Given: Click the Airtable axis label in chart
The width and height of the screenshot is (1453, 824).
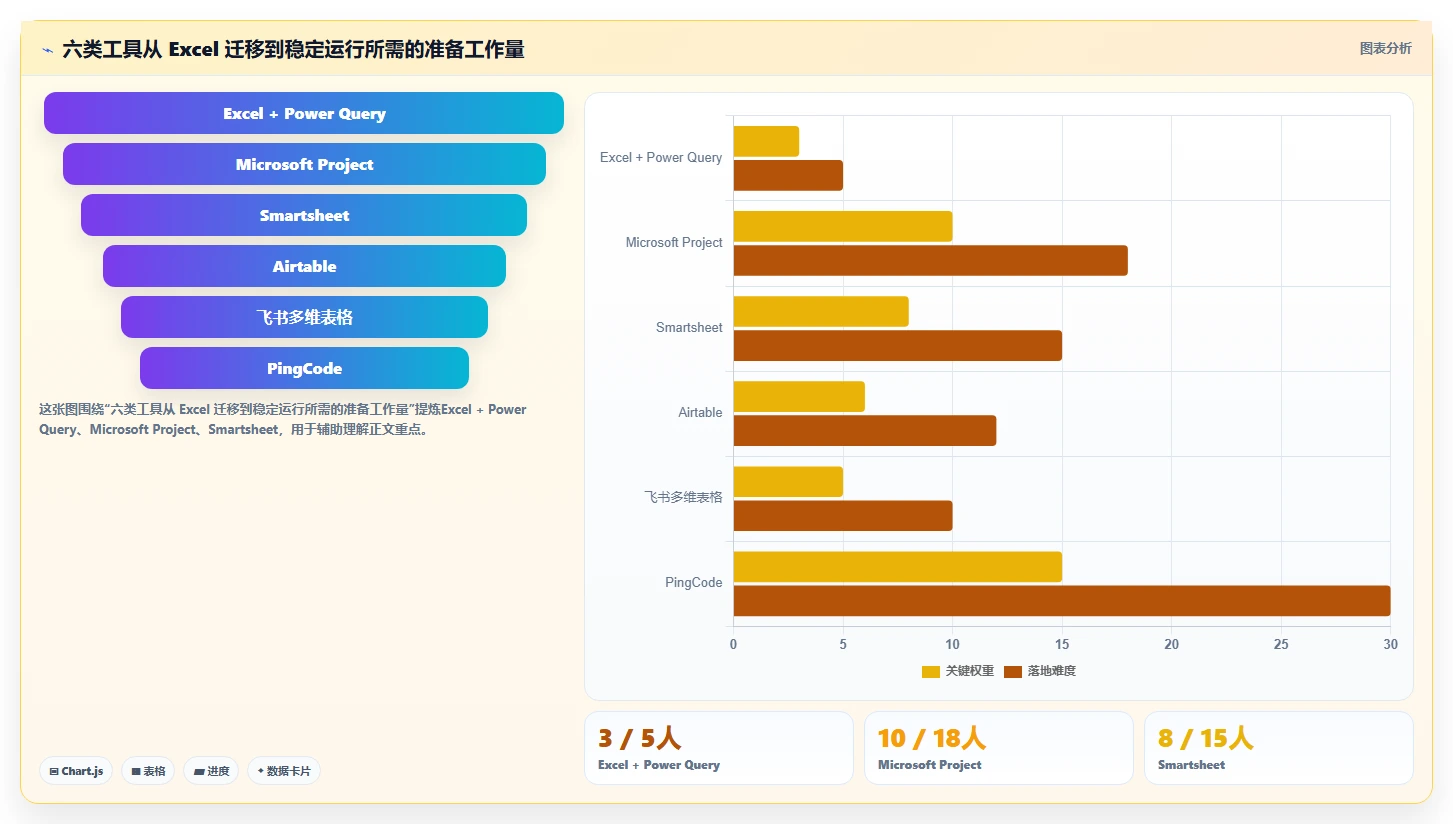Looking at the screenshot, I should point(700,412).
